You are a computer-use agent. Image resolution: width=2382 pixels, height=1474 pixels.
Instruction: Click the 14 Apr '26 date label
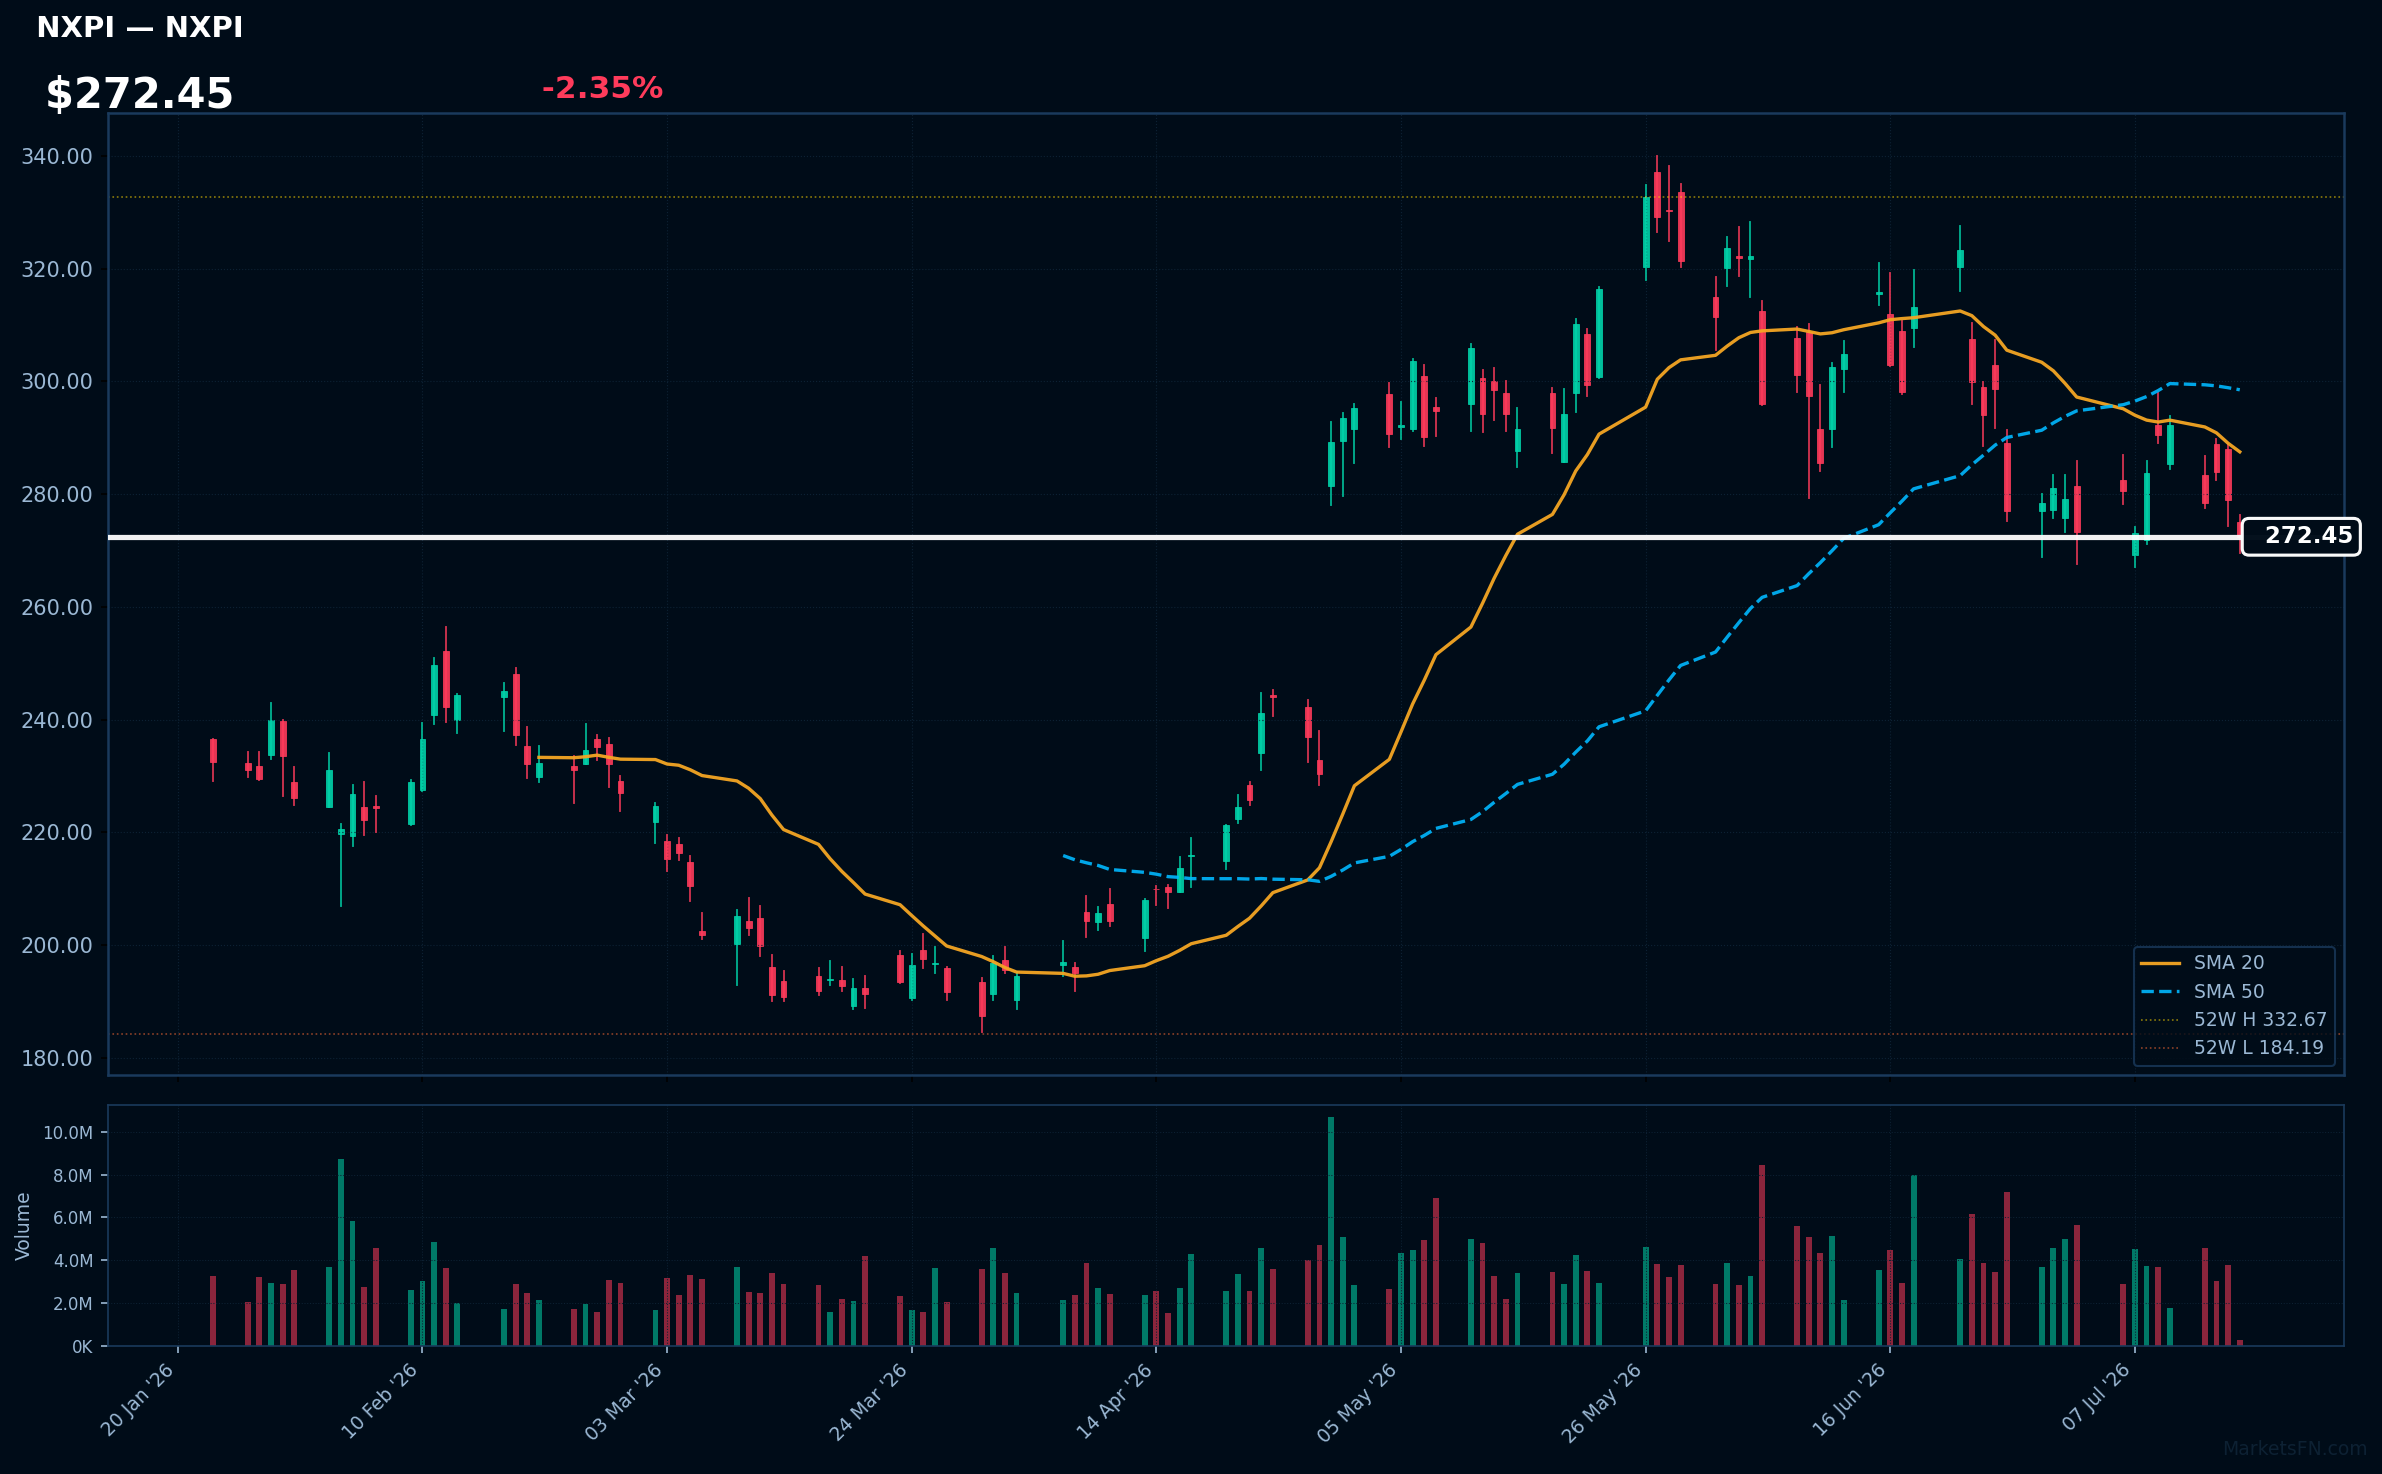pos(1114,1401)
